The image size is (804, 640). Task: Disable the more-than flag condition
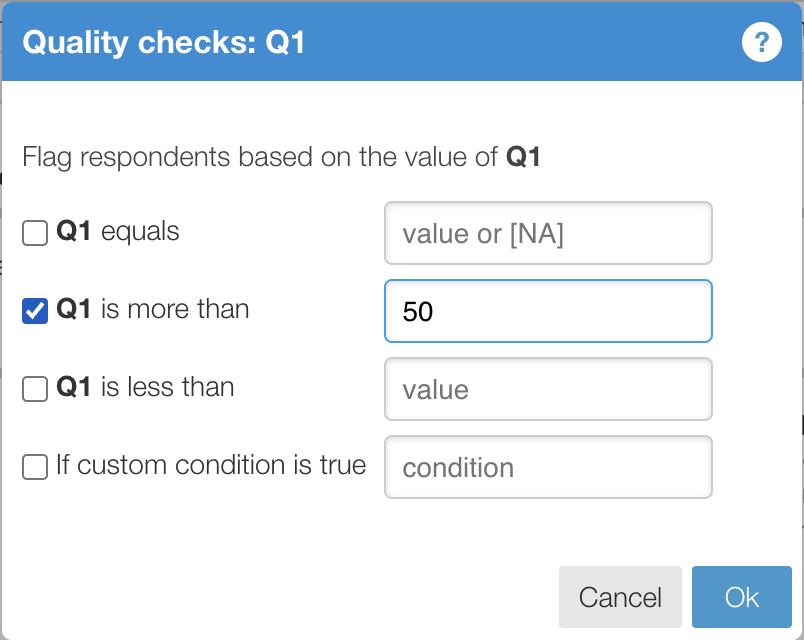click(x=34, y=310)
